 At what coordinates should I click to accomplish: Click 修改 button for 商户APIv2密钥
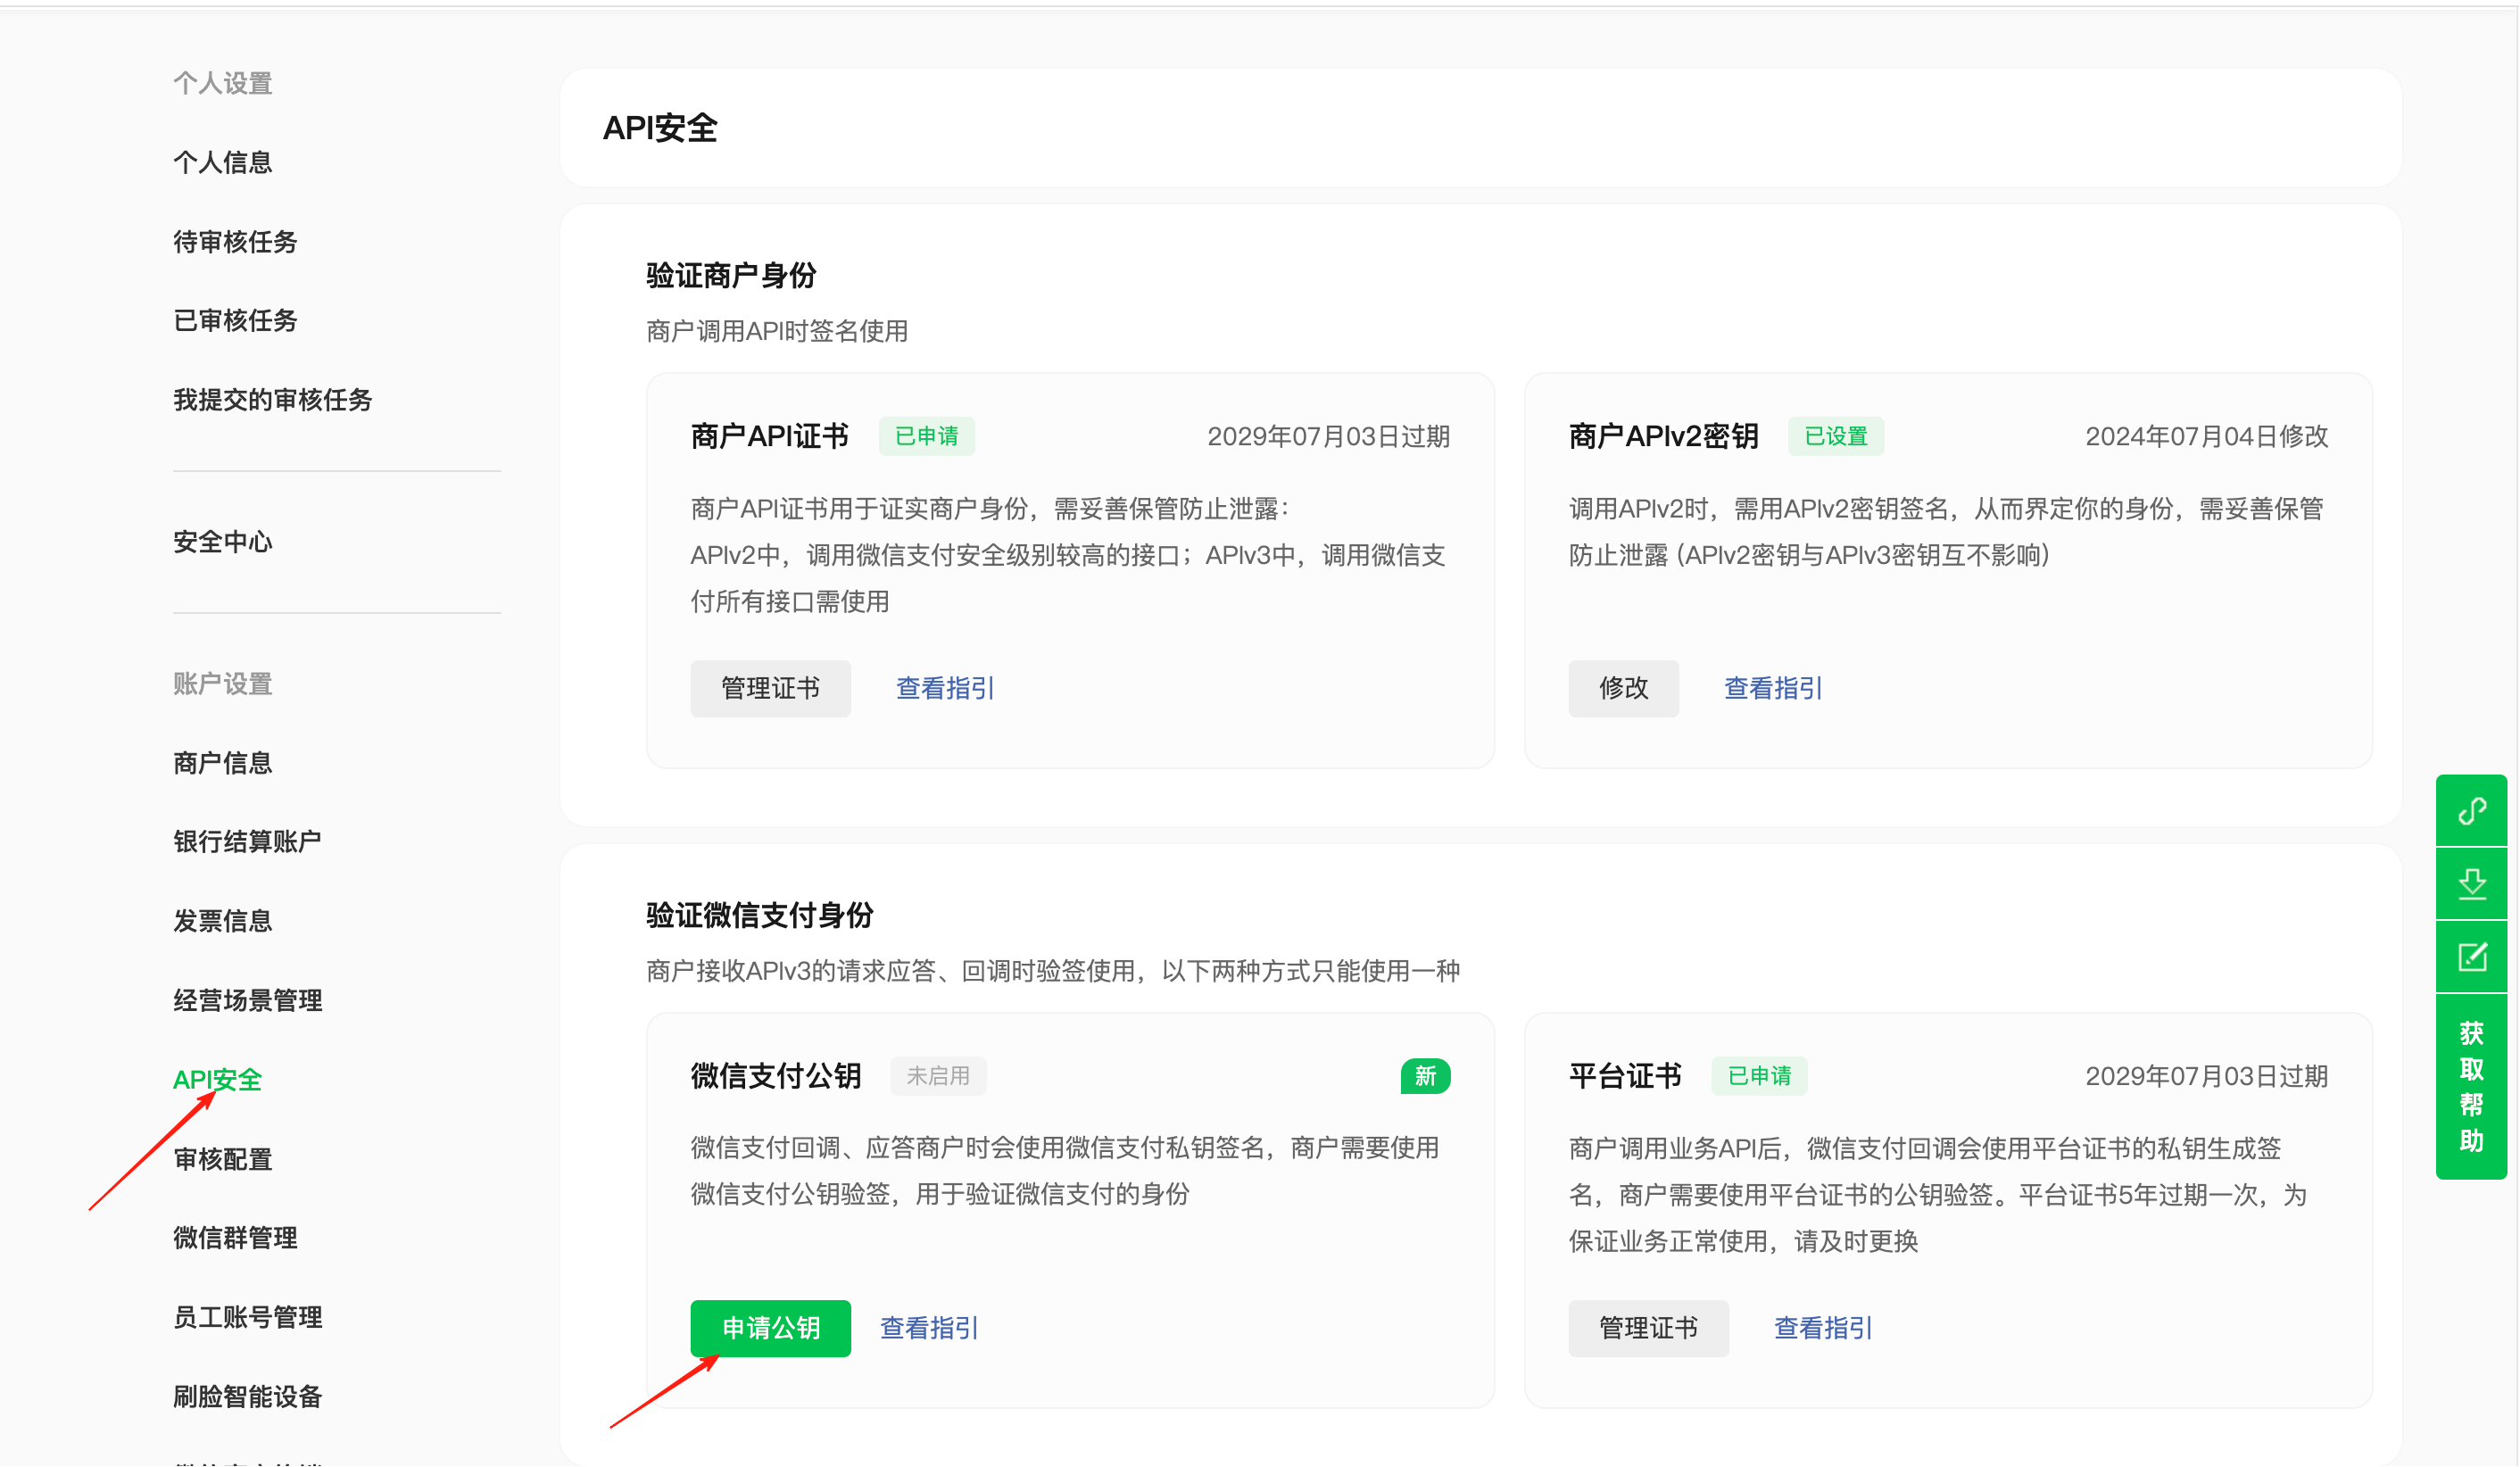point(1623,688)
